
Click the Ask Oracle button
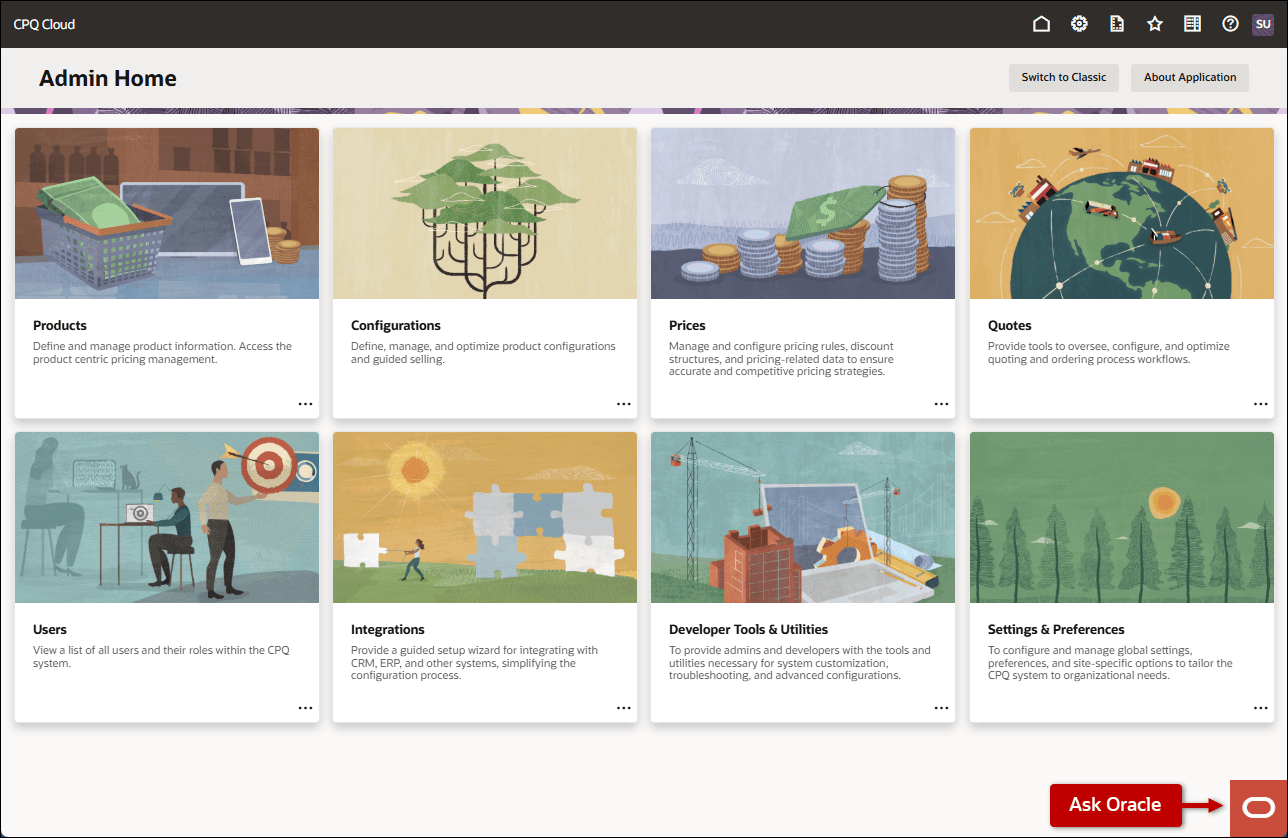tap(1115, 805)
